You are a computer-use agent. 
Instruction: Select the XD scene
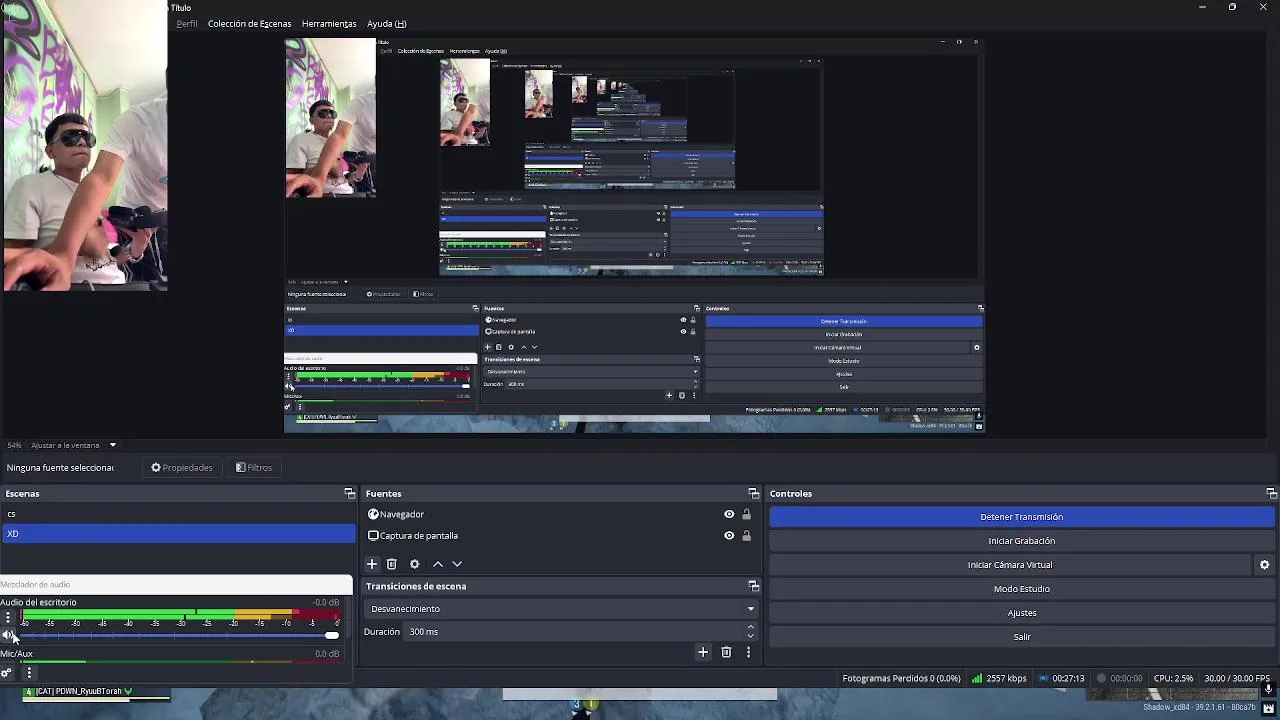[178, 534]
